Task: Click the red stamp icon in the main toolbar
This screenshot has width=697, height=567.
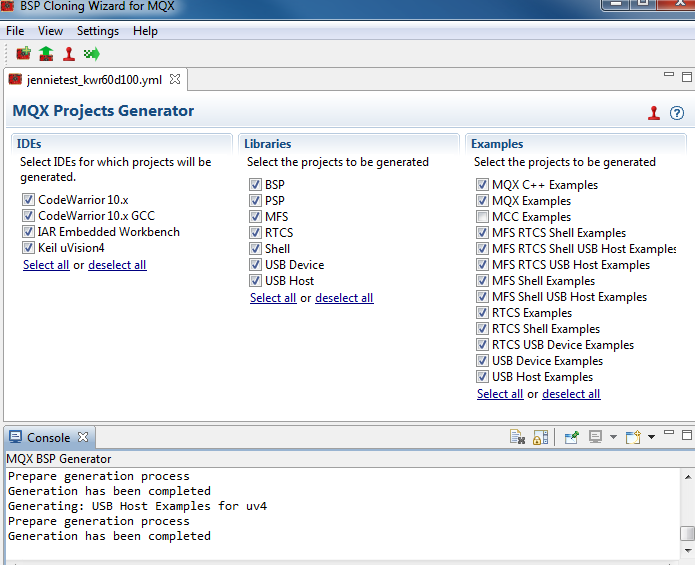Action: click(x=69, y=54)
